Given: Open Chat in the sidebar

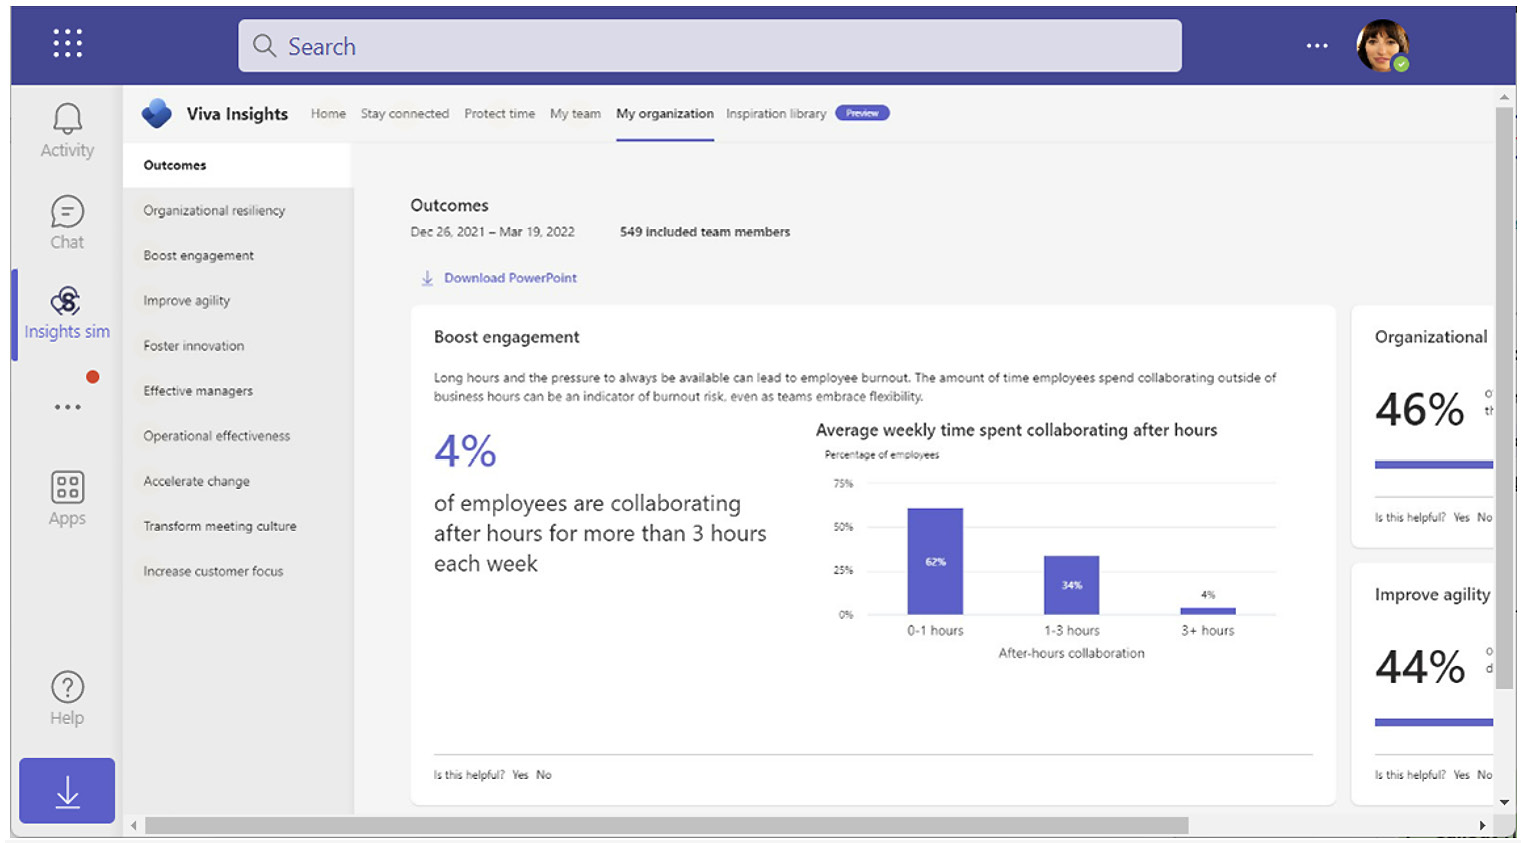Looking at the screenshot, I should click(67, 222).
